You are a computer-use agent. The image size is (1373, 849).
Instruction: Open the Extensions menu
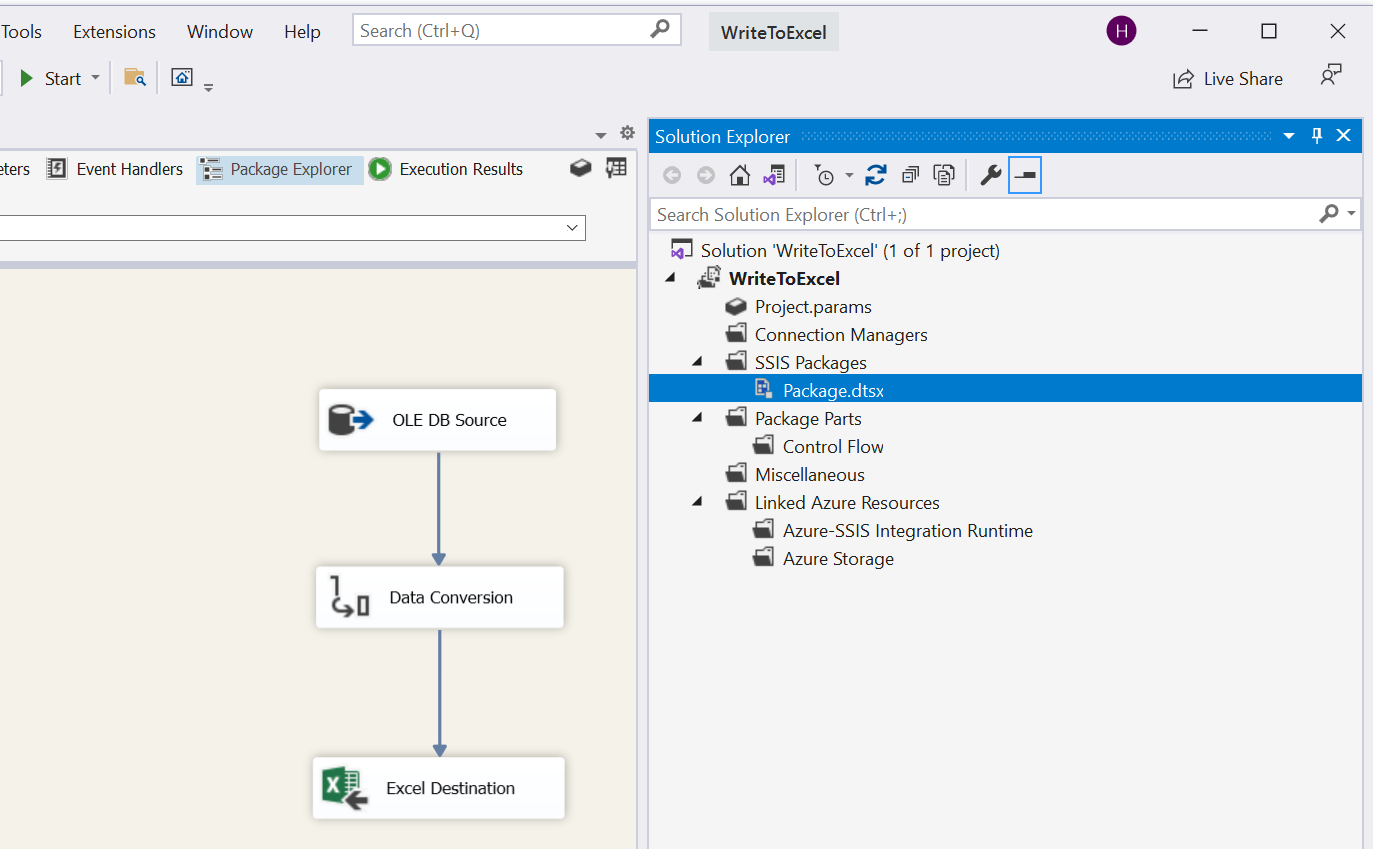pos(114,32)
